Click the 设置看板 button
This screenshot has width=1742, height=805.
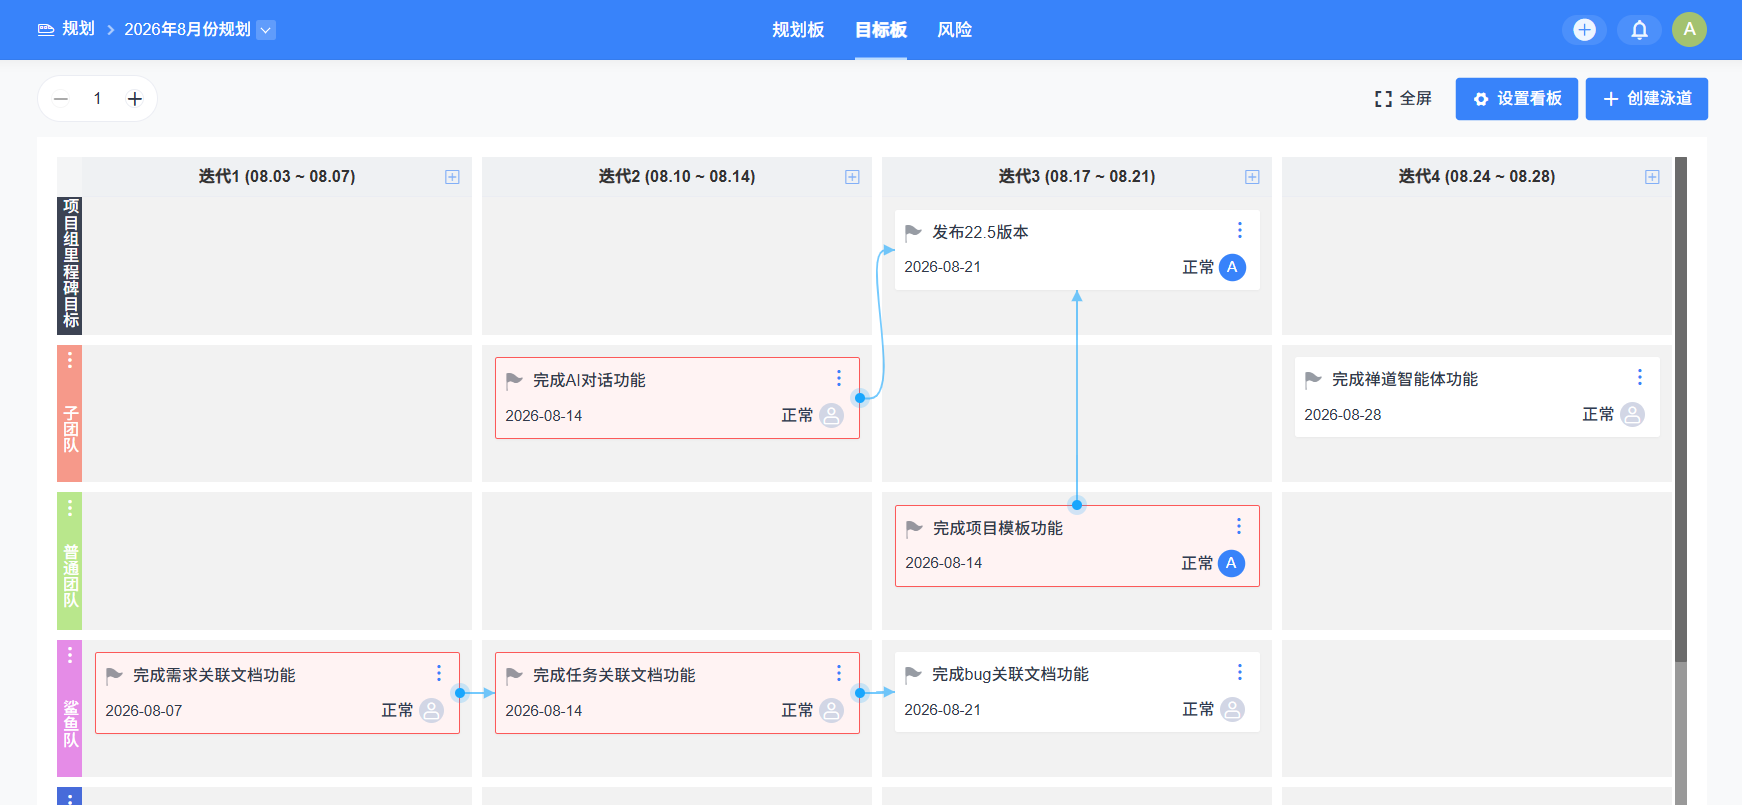coord(1516,99)
